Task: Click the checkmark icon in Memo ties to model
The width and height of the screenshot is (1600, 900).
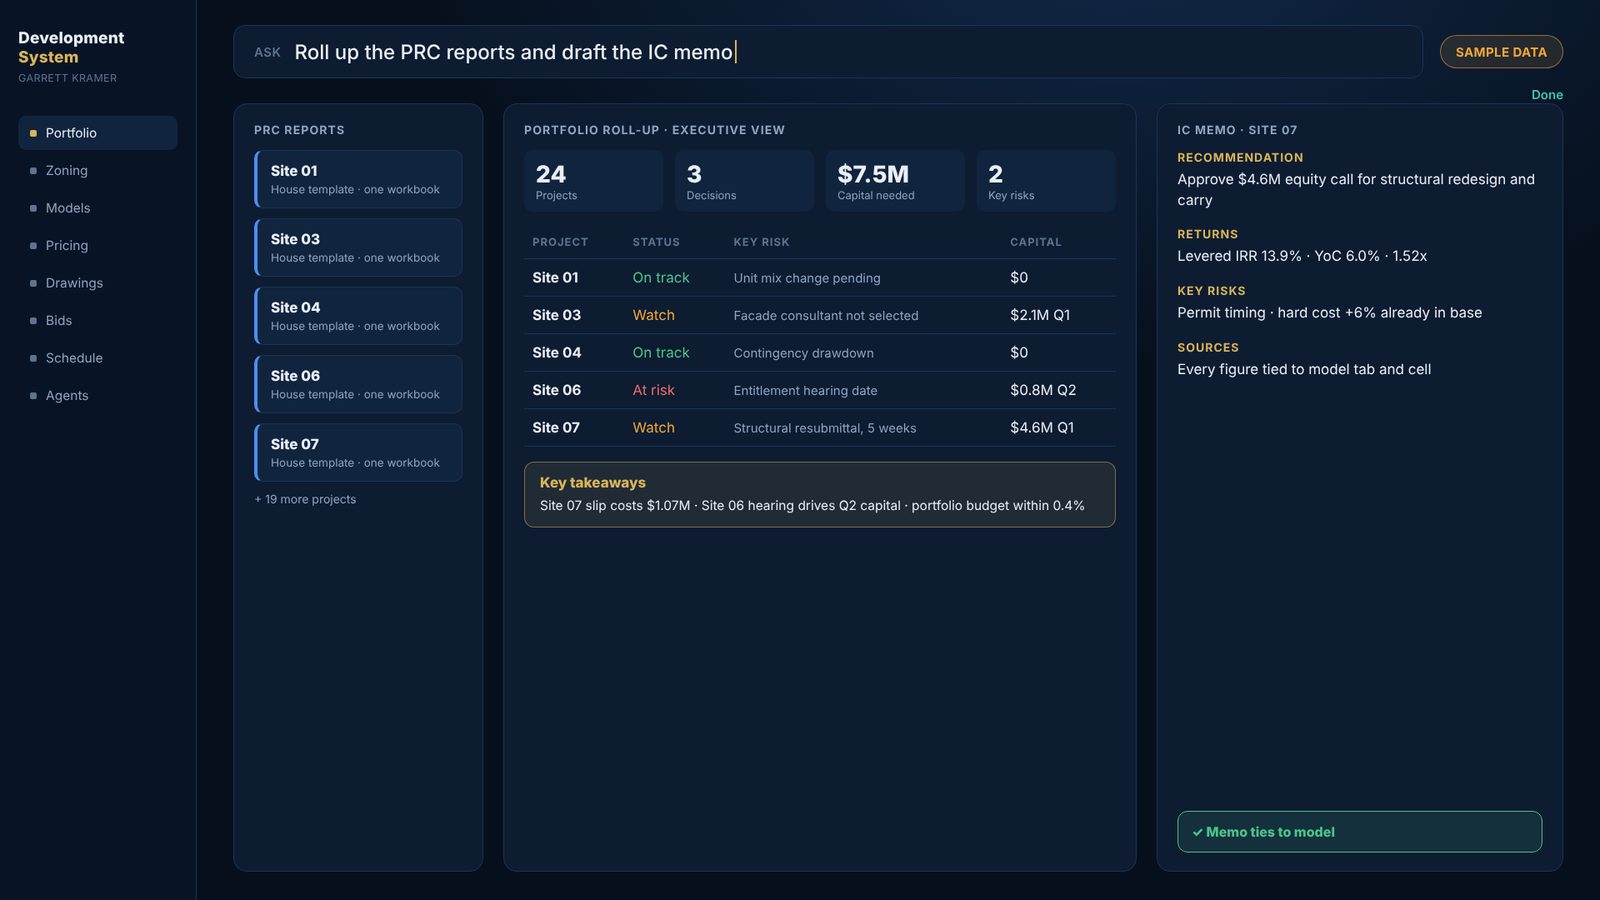Action: click(x=1197, y=832)
